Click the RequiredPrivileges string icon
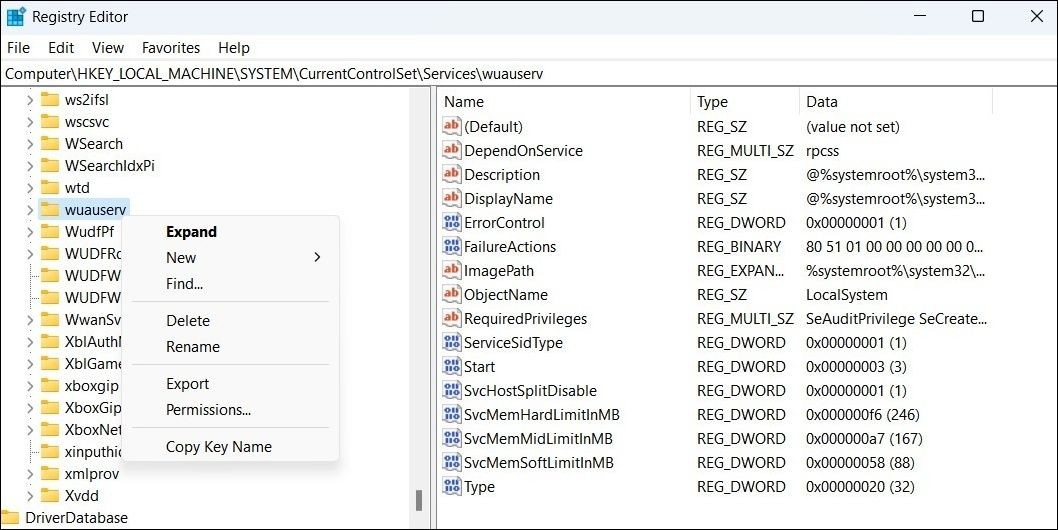Viewport: 1058px width, 530px height. [451, 318]
